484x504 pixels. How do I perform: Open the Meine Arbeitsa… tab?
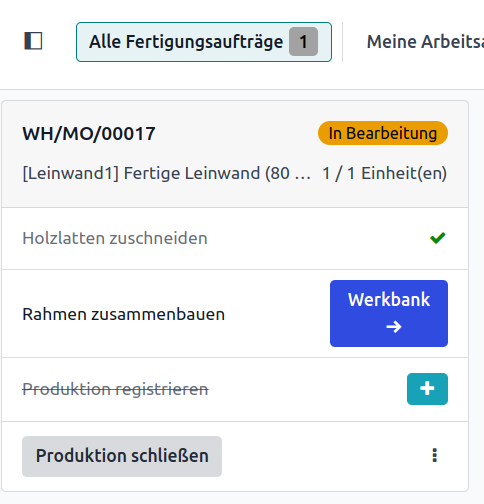click(x=425, y=42)
